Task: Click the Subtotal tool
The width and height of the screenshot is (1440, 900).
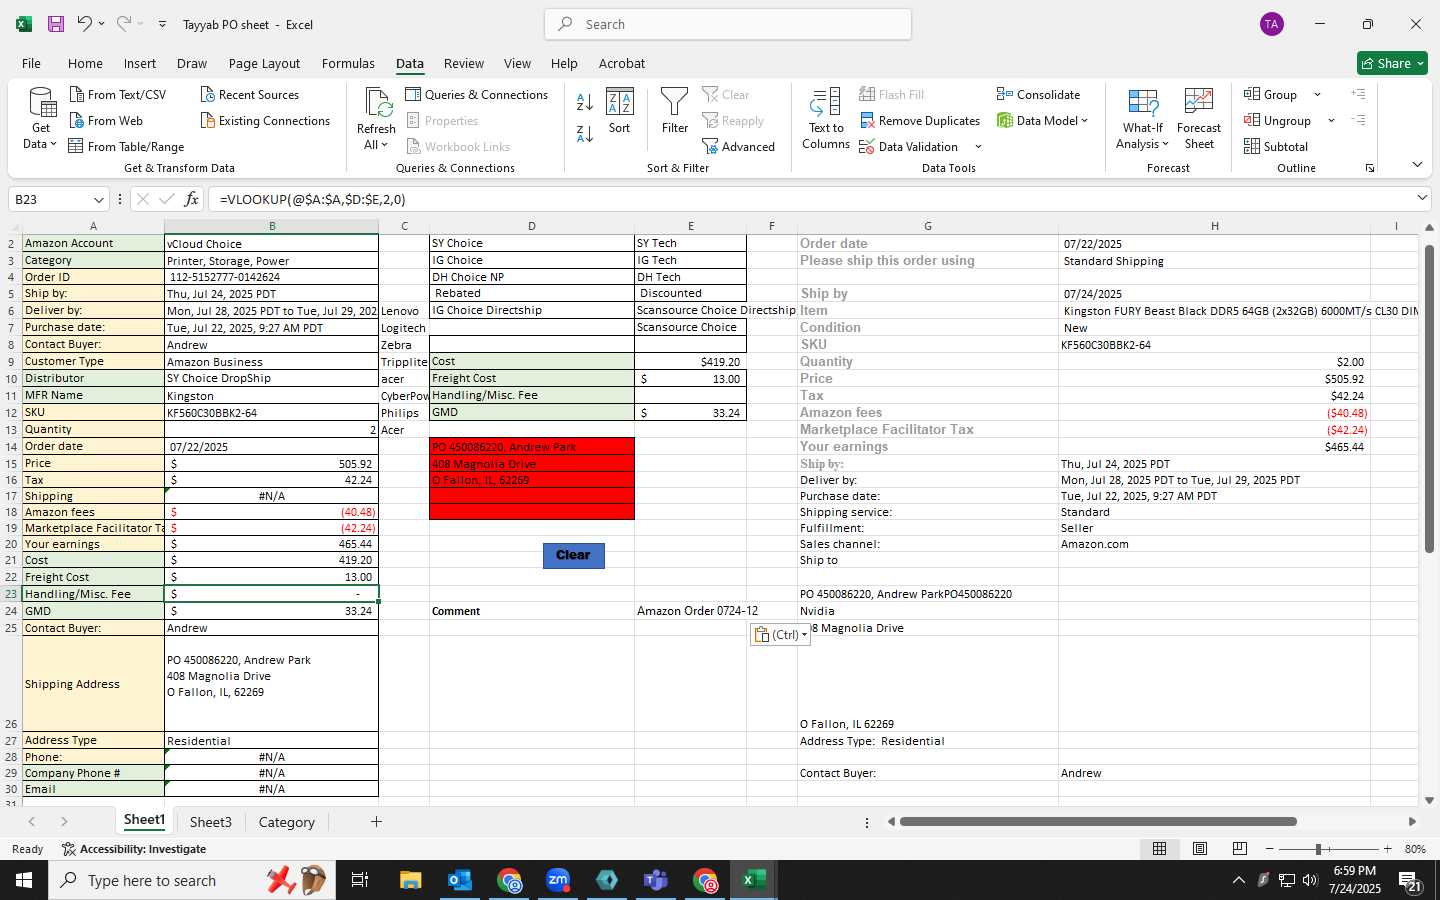Action: 1276,146
